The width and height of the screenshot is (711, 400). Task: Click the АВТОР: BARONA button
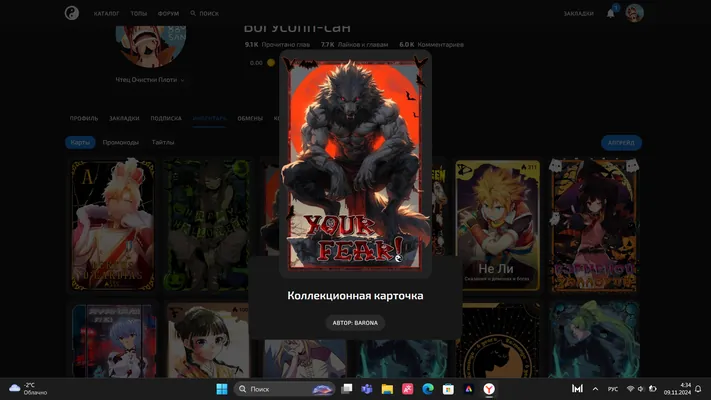[x=355, y=323]
